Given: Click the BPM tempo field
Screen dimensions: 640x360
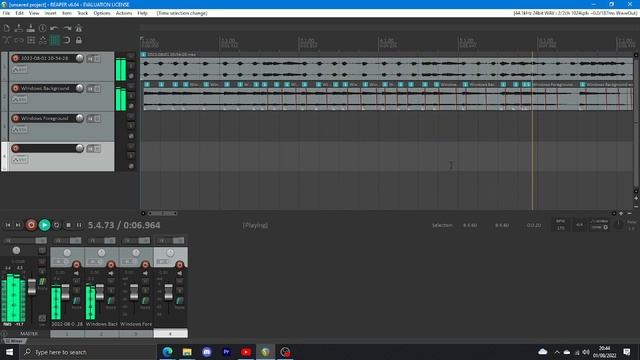Looking at the screenshot, I should (561, 225).
